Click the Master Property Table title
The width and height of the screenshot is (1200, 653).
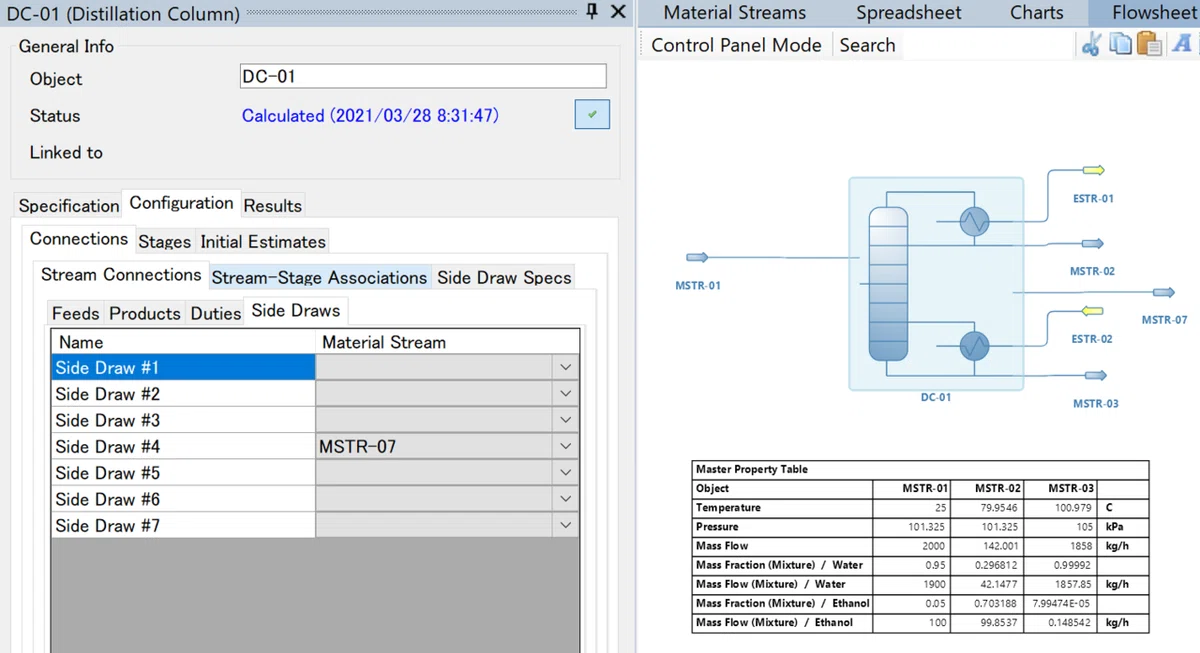click(x=752, y=469)
